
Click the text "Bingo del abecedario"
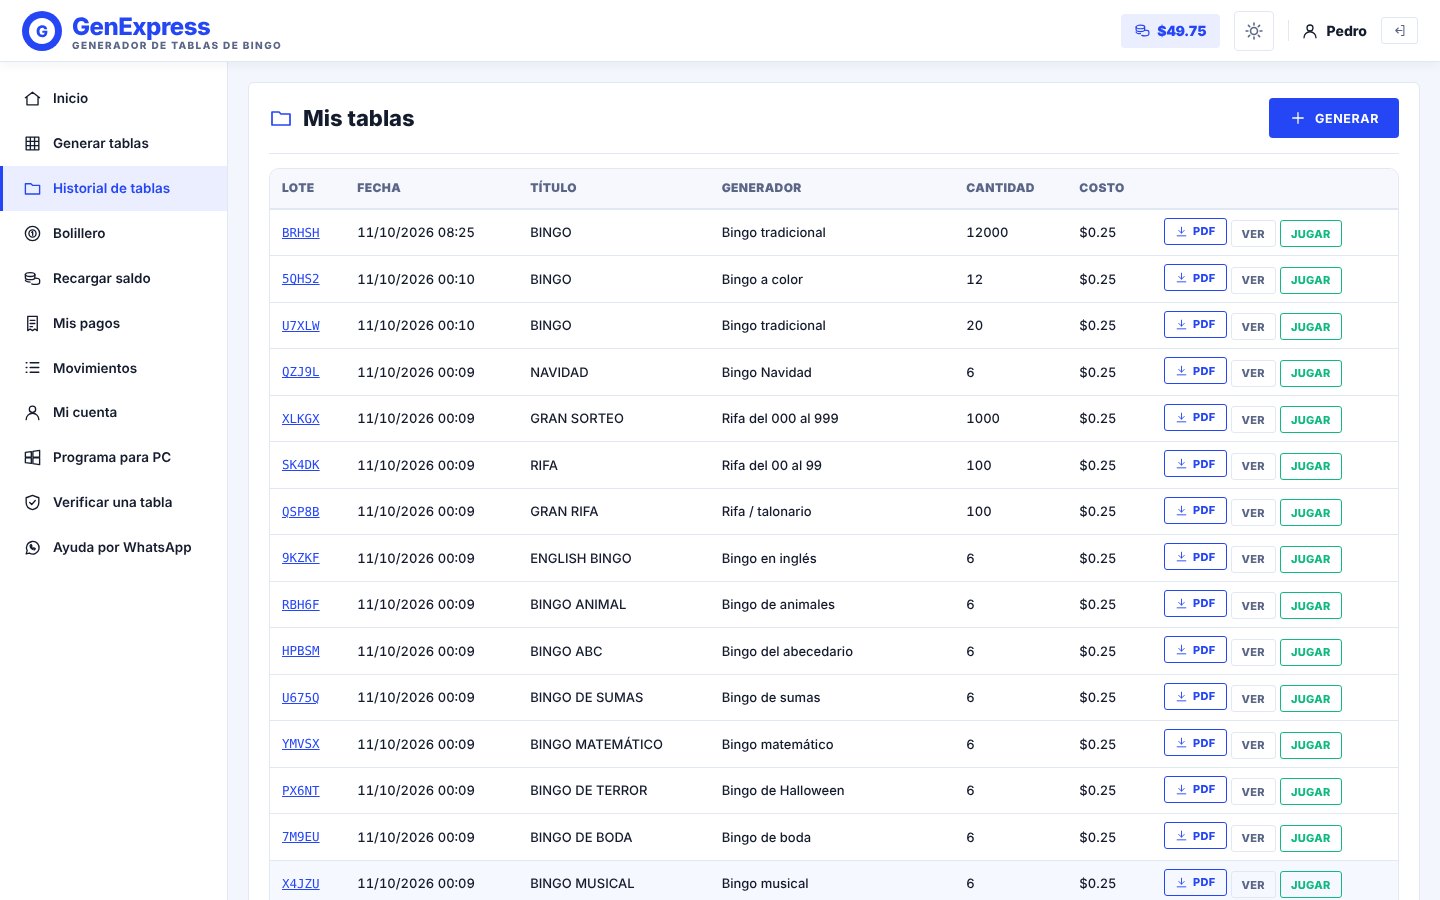click(x=787, y=652)
